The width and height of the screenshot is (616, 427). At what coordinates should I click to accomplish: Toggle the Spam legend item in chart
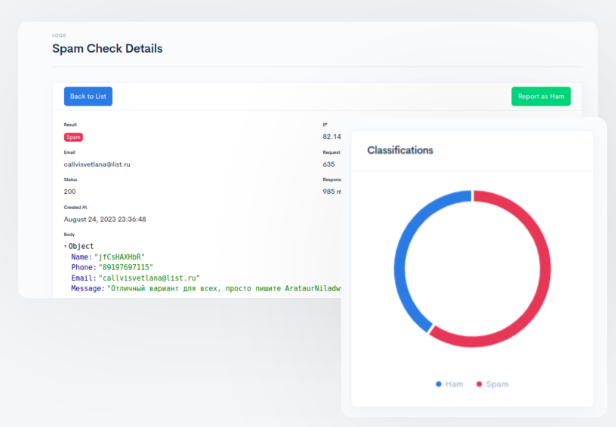[491, 384]
